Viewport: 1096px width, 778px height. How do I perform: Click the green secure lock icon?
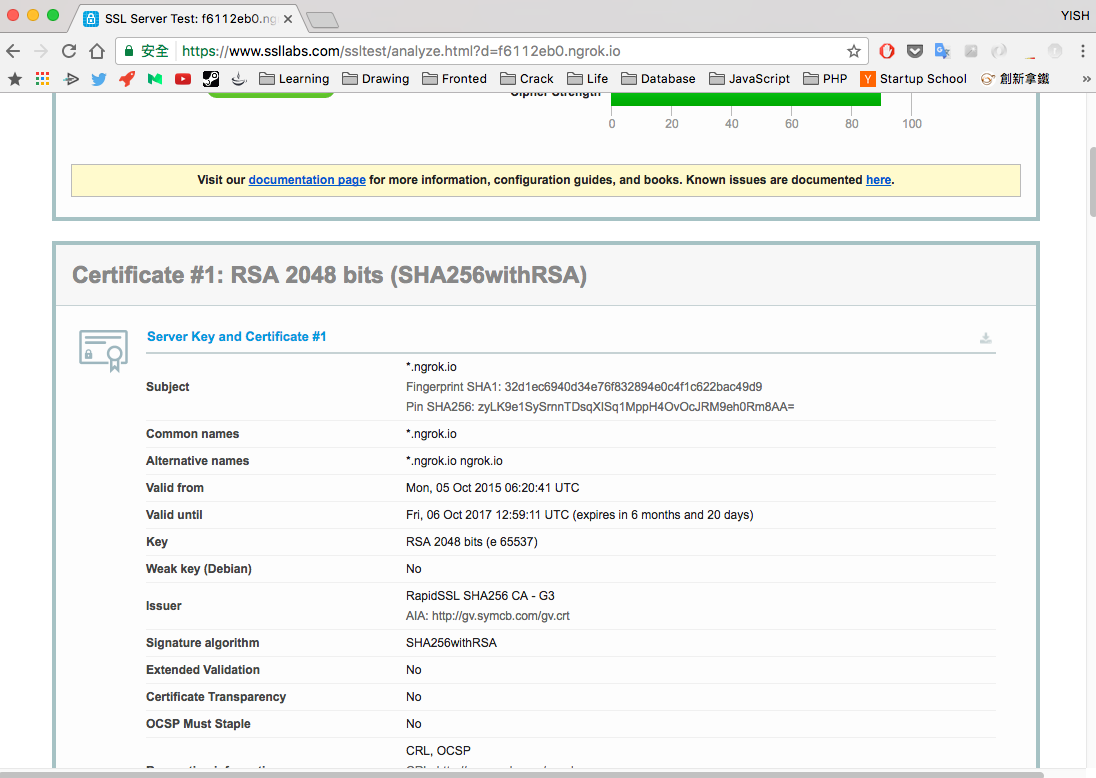coord(129,51)
